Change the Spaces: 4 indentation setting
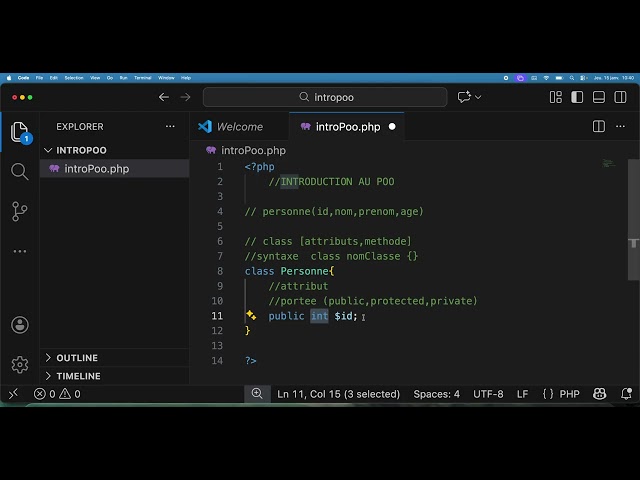640x480 pixels. pyautogui.click(x=436, y=394)
